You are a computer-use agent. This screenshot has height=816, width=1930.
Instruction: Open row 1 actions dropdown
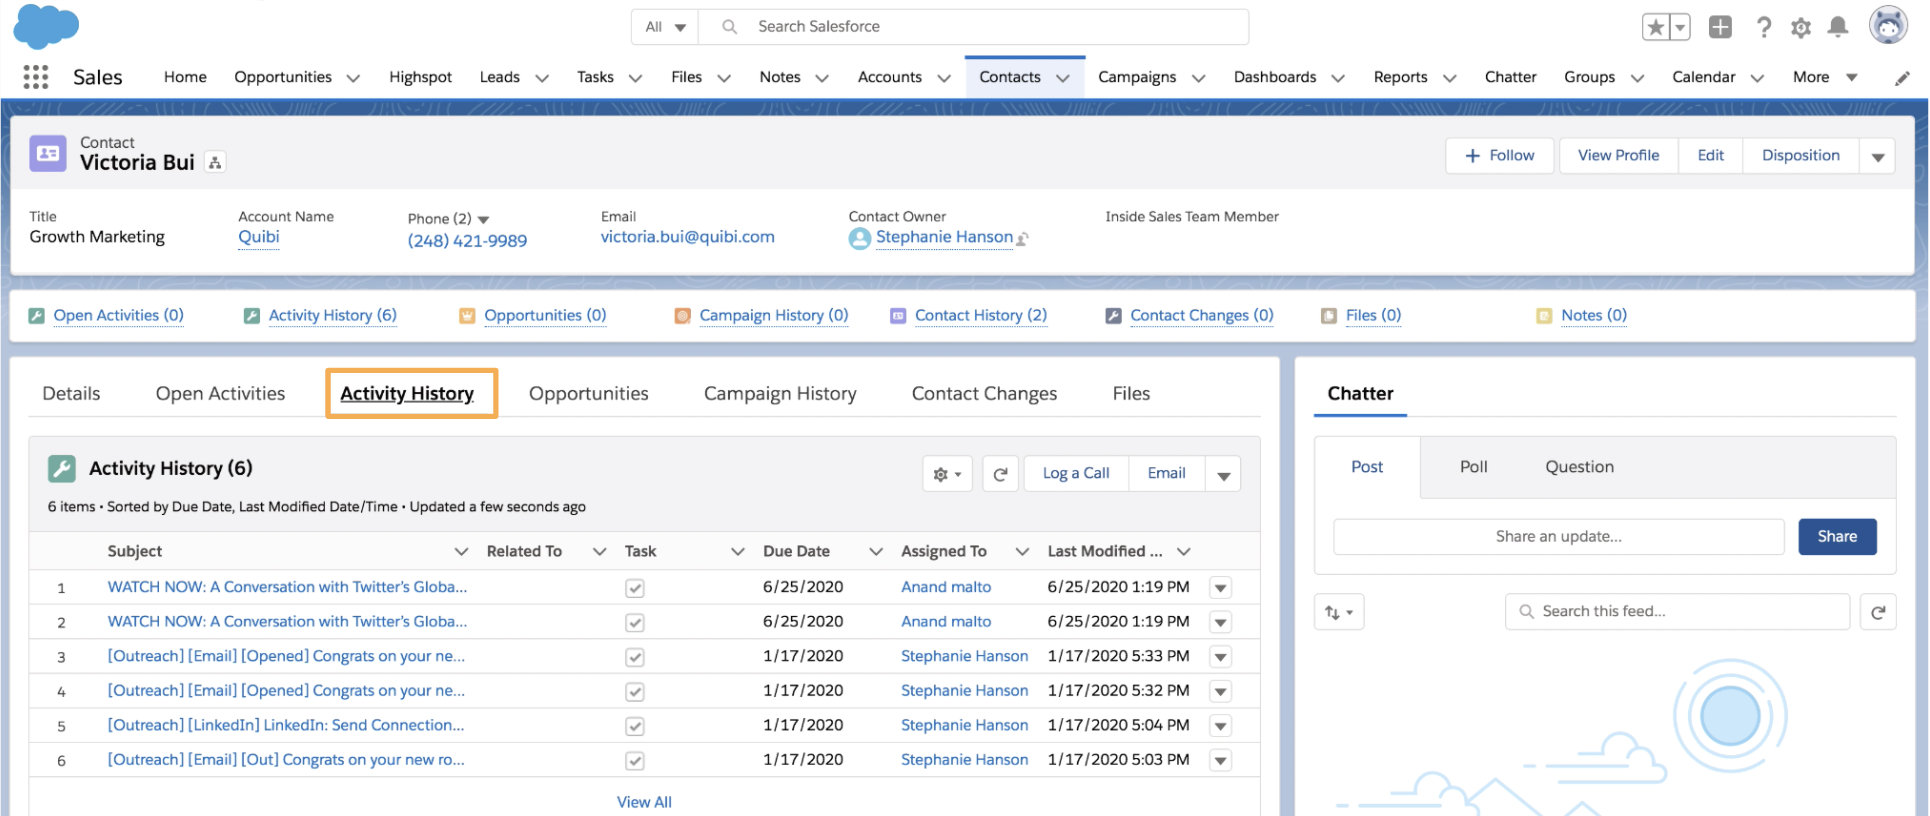[1220, 588]
